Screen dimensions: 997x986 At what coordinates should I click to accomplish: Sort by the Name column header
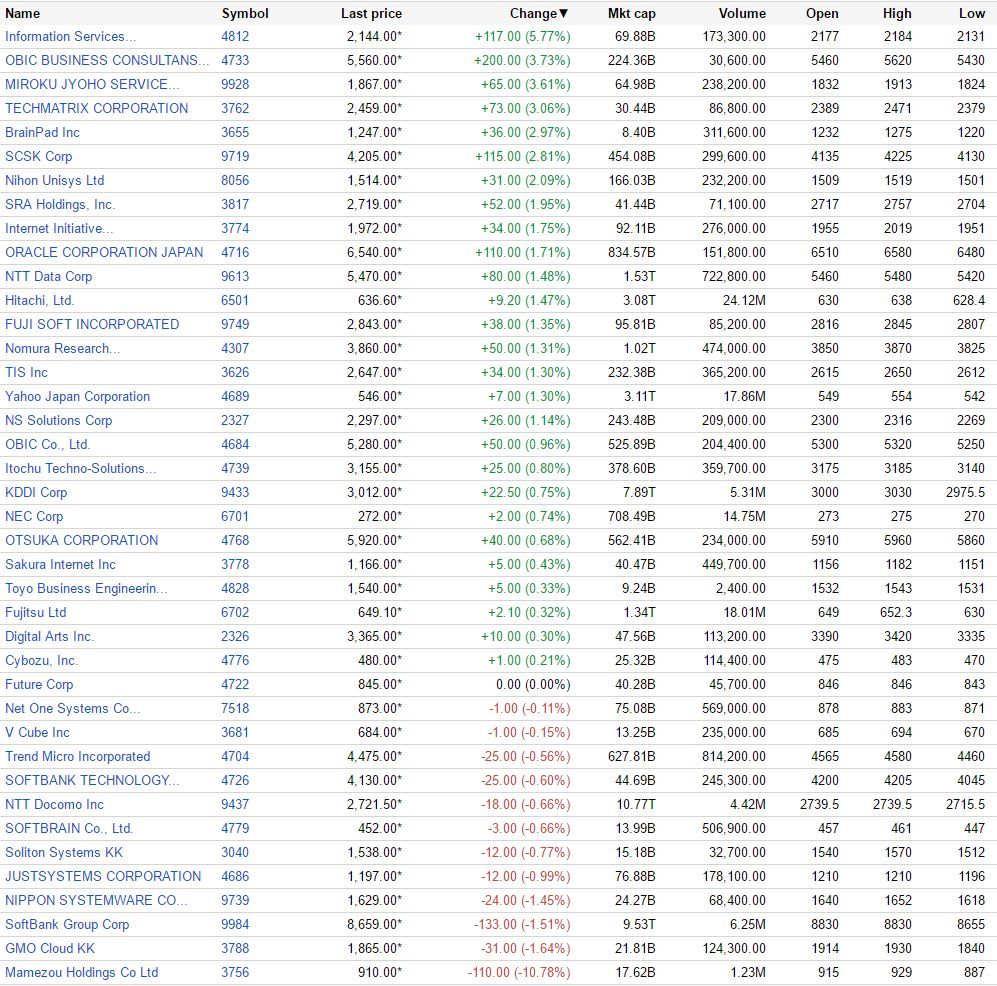(x=22, y=13)
